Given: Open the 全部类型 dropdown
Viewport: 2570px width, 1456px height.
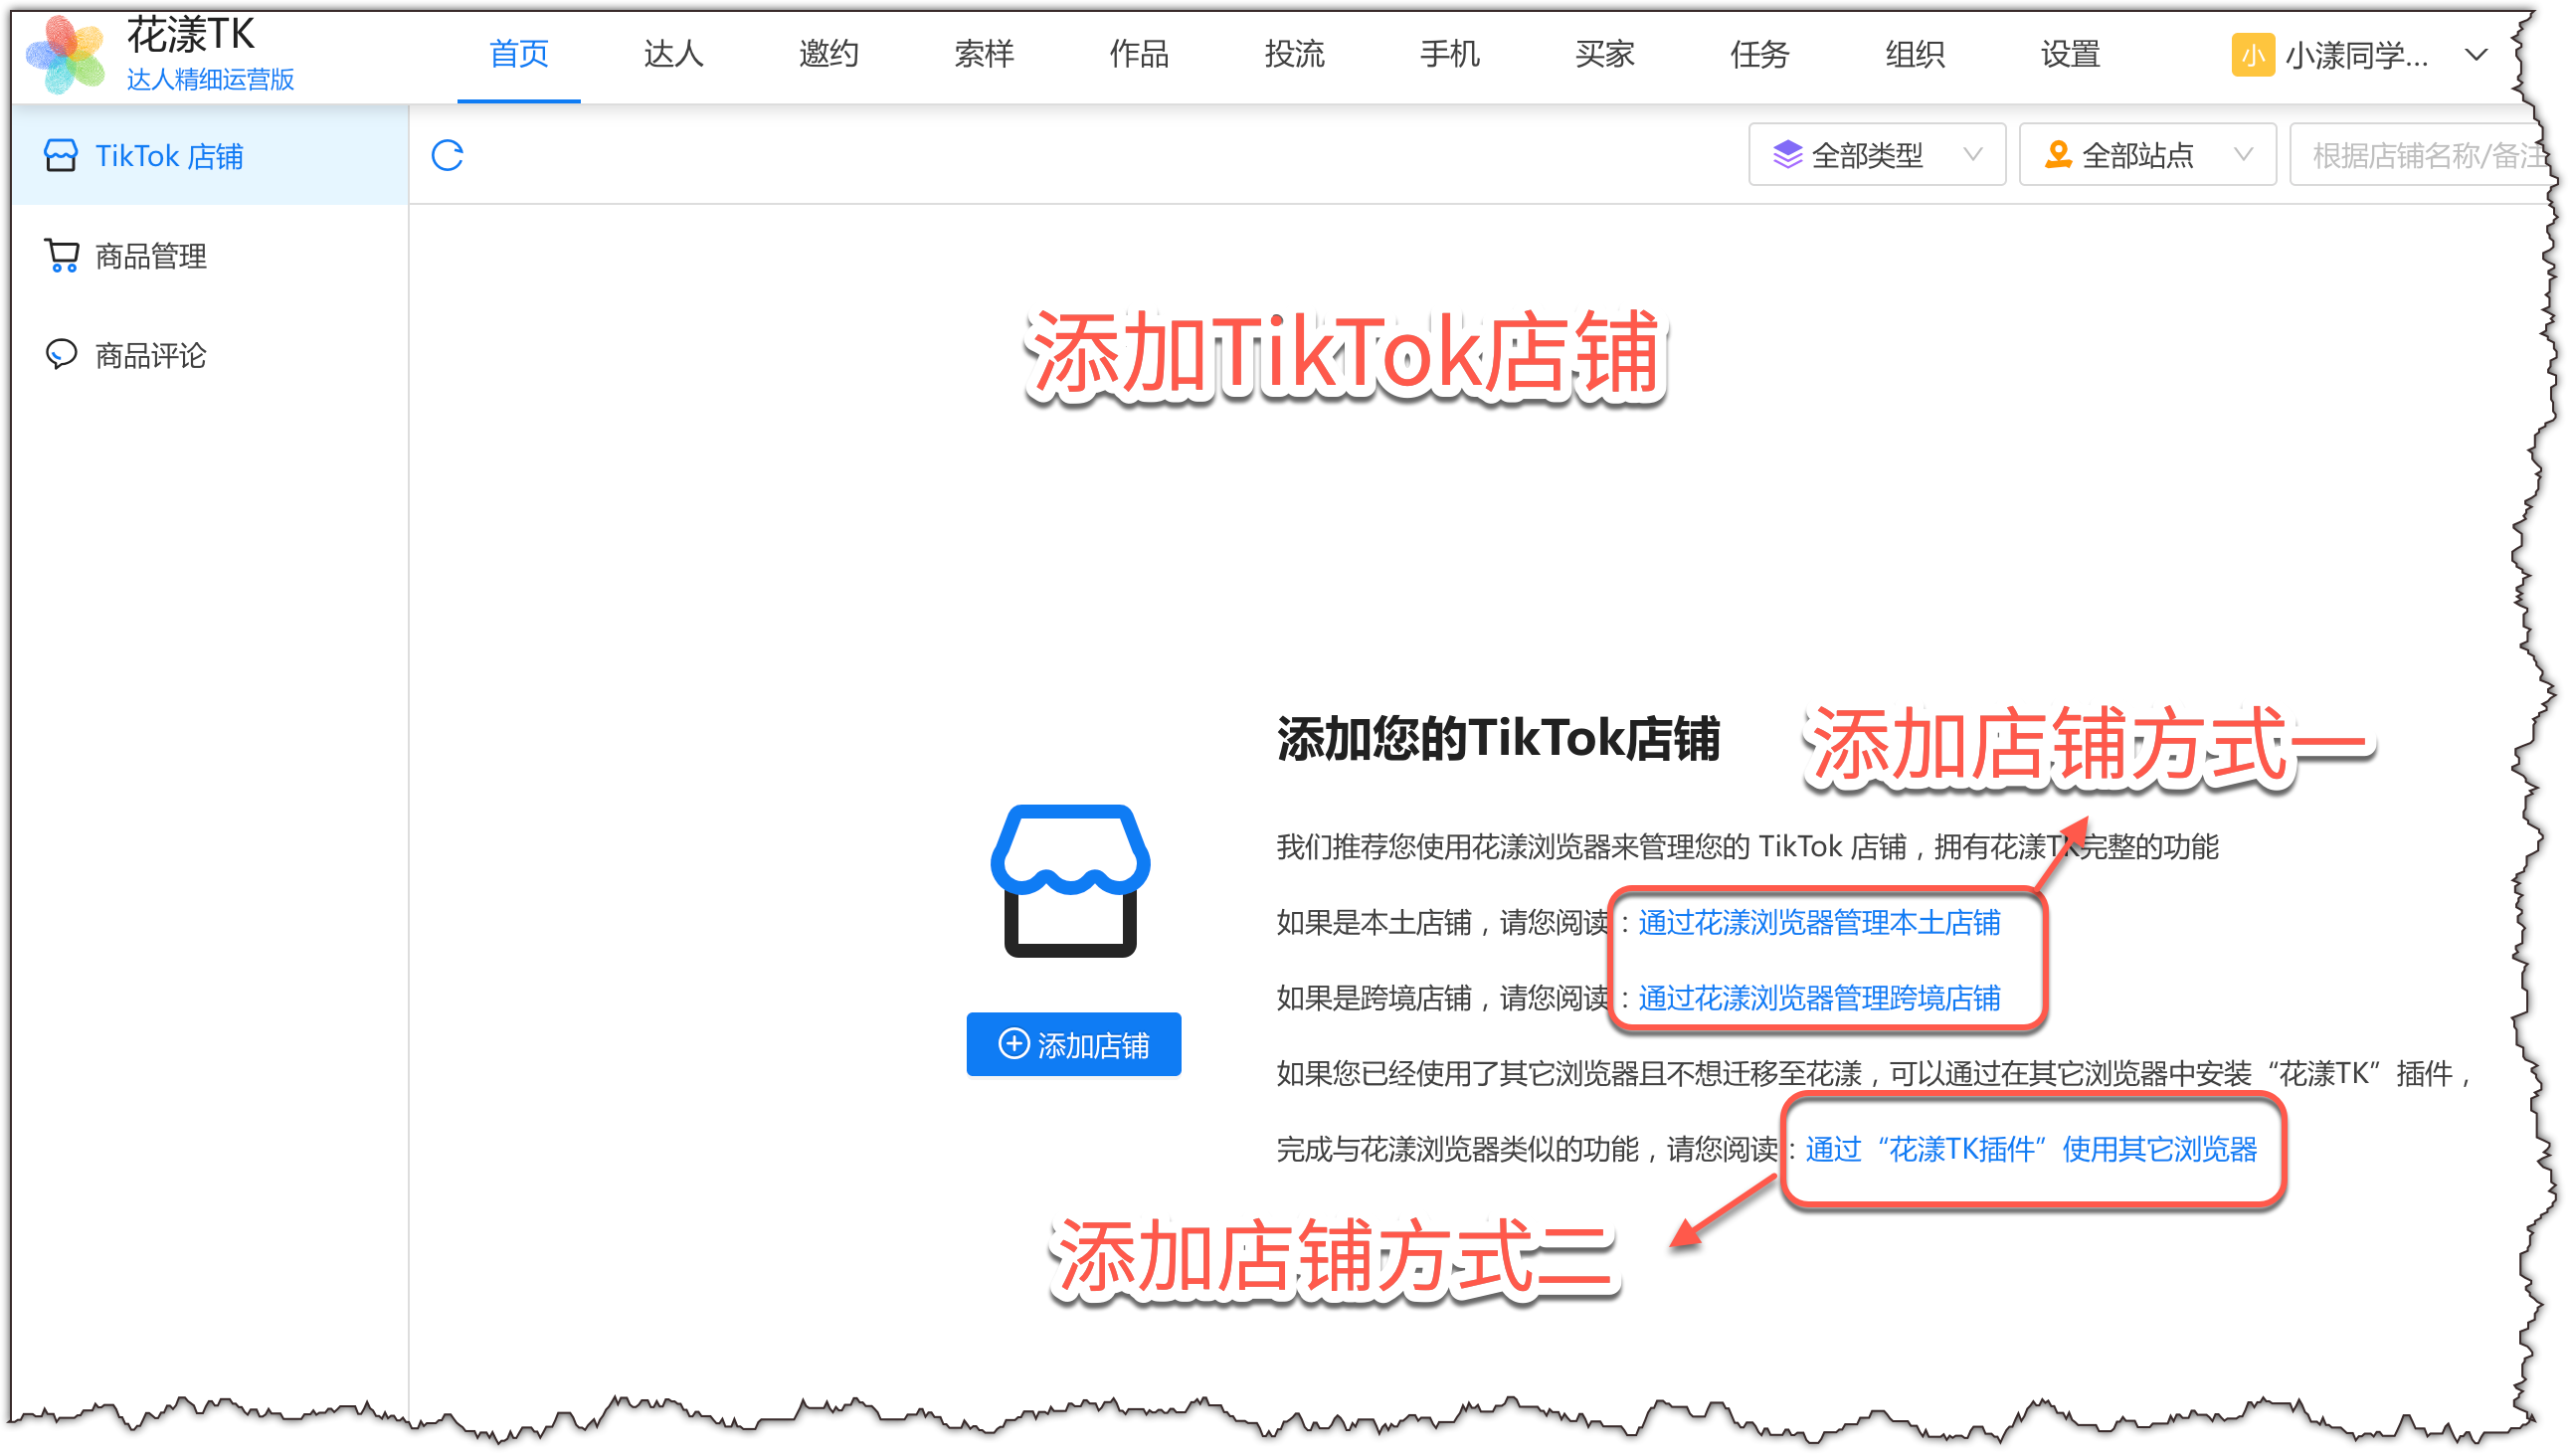Looking at the screenshot, I should [x=1877, y=155].
